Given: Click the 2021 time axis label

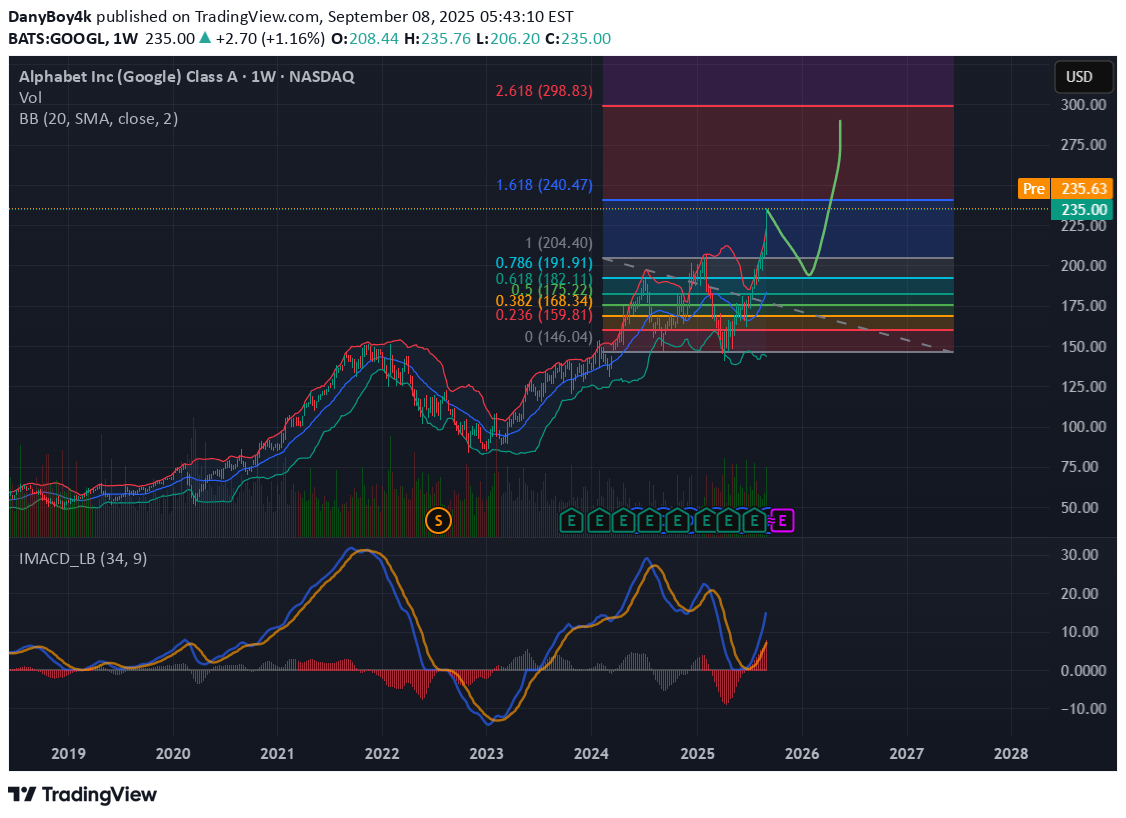Looking at the screenshot, I should [277, 753].
